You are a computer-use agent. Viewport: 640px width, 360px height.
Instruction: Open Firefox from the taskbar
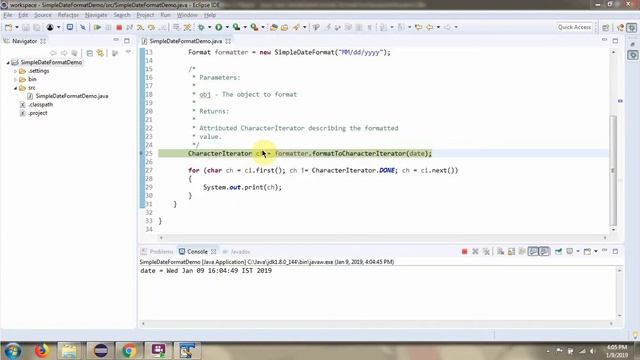pyautogui.click(x=42, y=351)
